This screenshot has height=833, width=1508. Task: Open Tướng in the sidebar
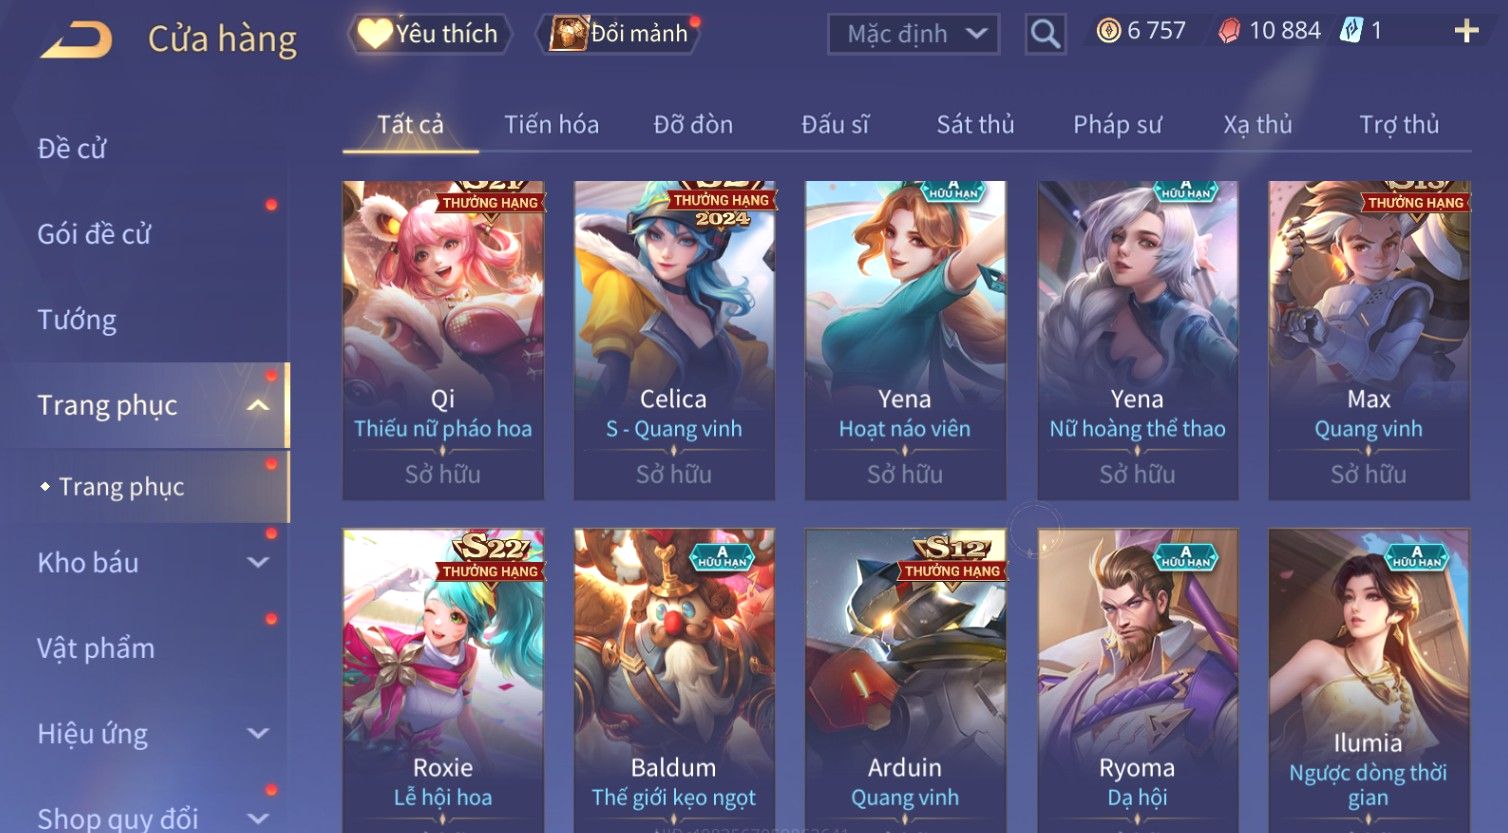pos(77,319)
